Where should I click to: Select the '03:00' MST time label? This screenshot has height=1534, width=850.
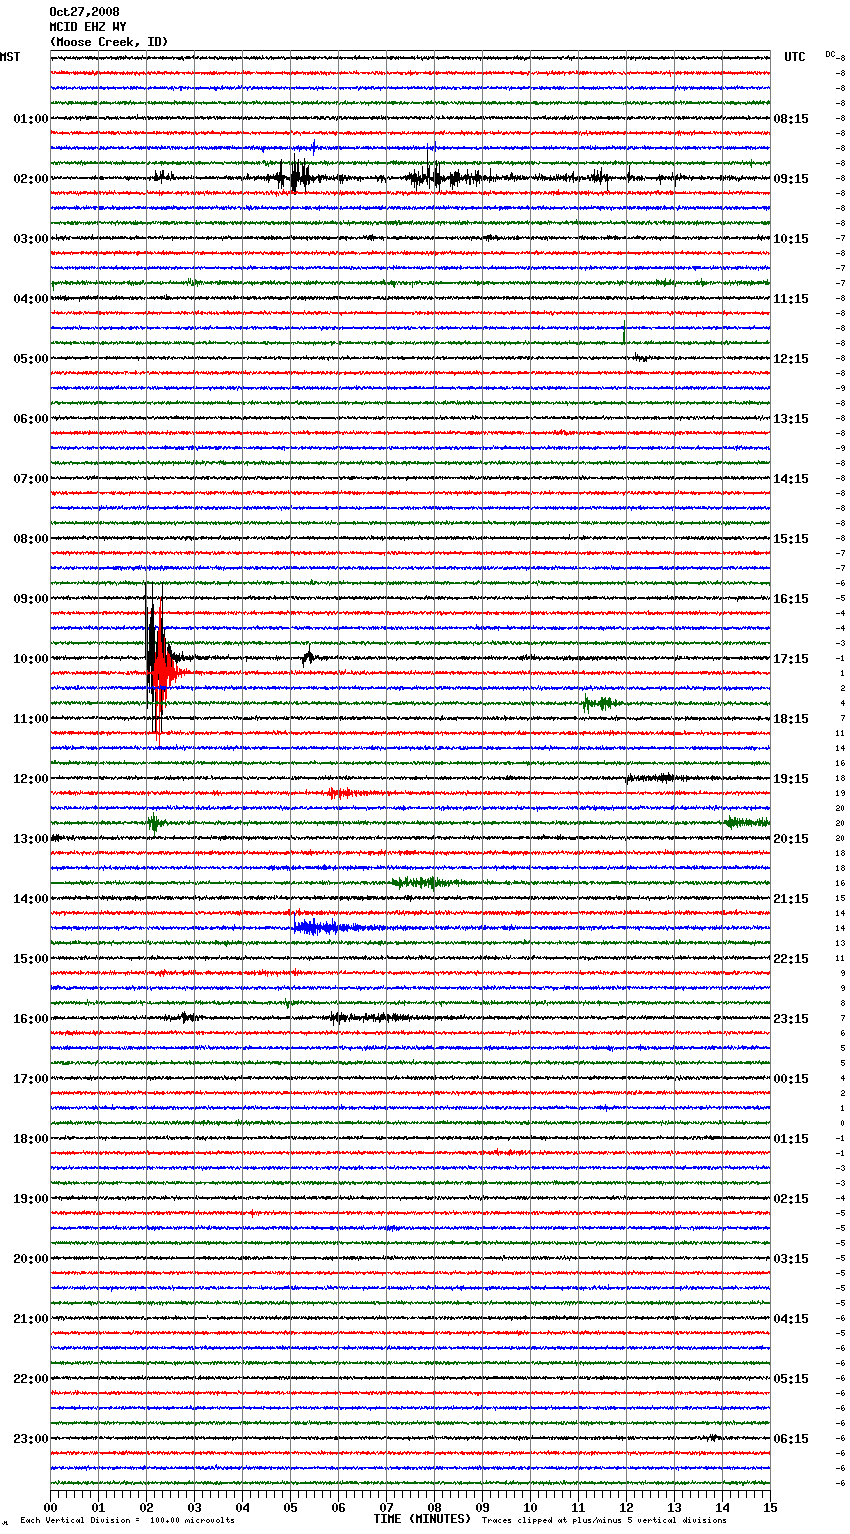(31, 239)
